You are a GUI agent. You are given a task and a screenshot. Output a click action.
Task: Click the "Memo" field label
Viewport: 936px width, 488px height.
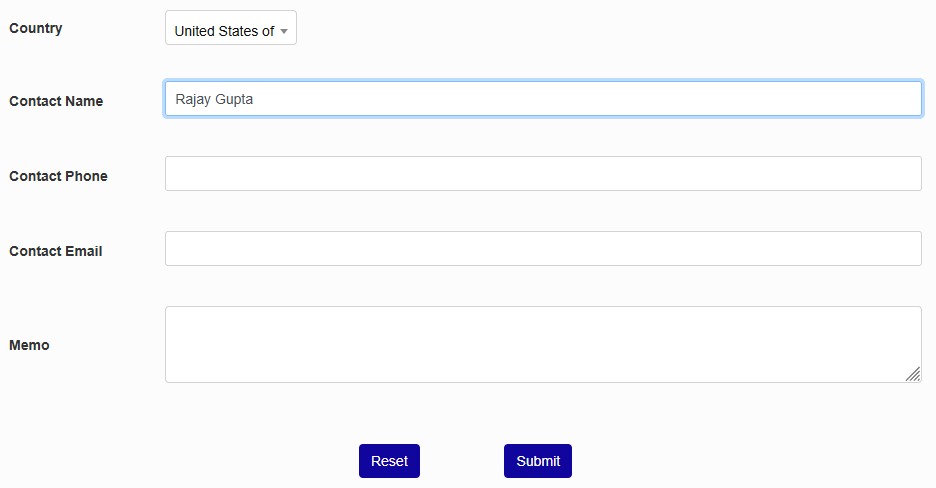pyautogui.click(x=29, y=345)
